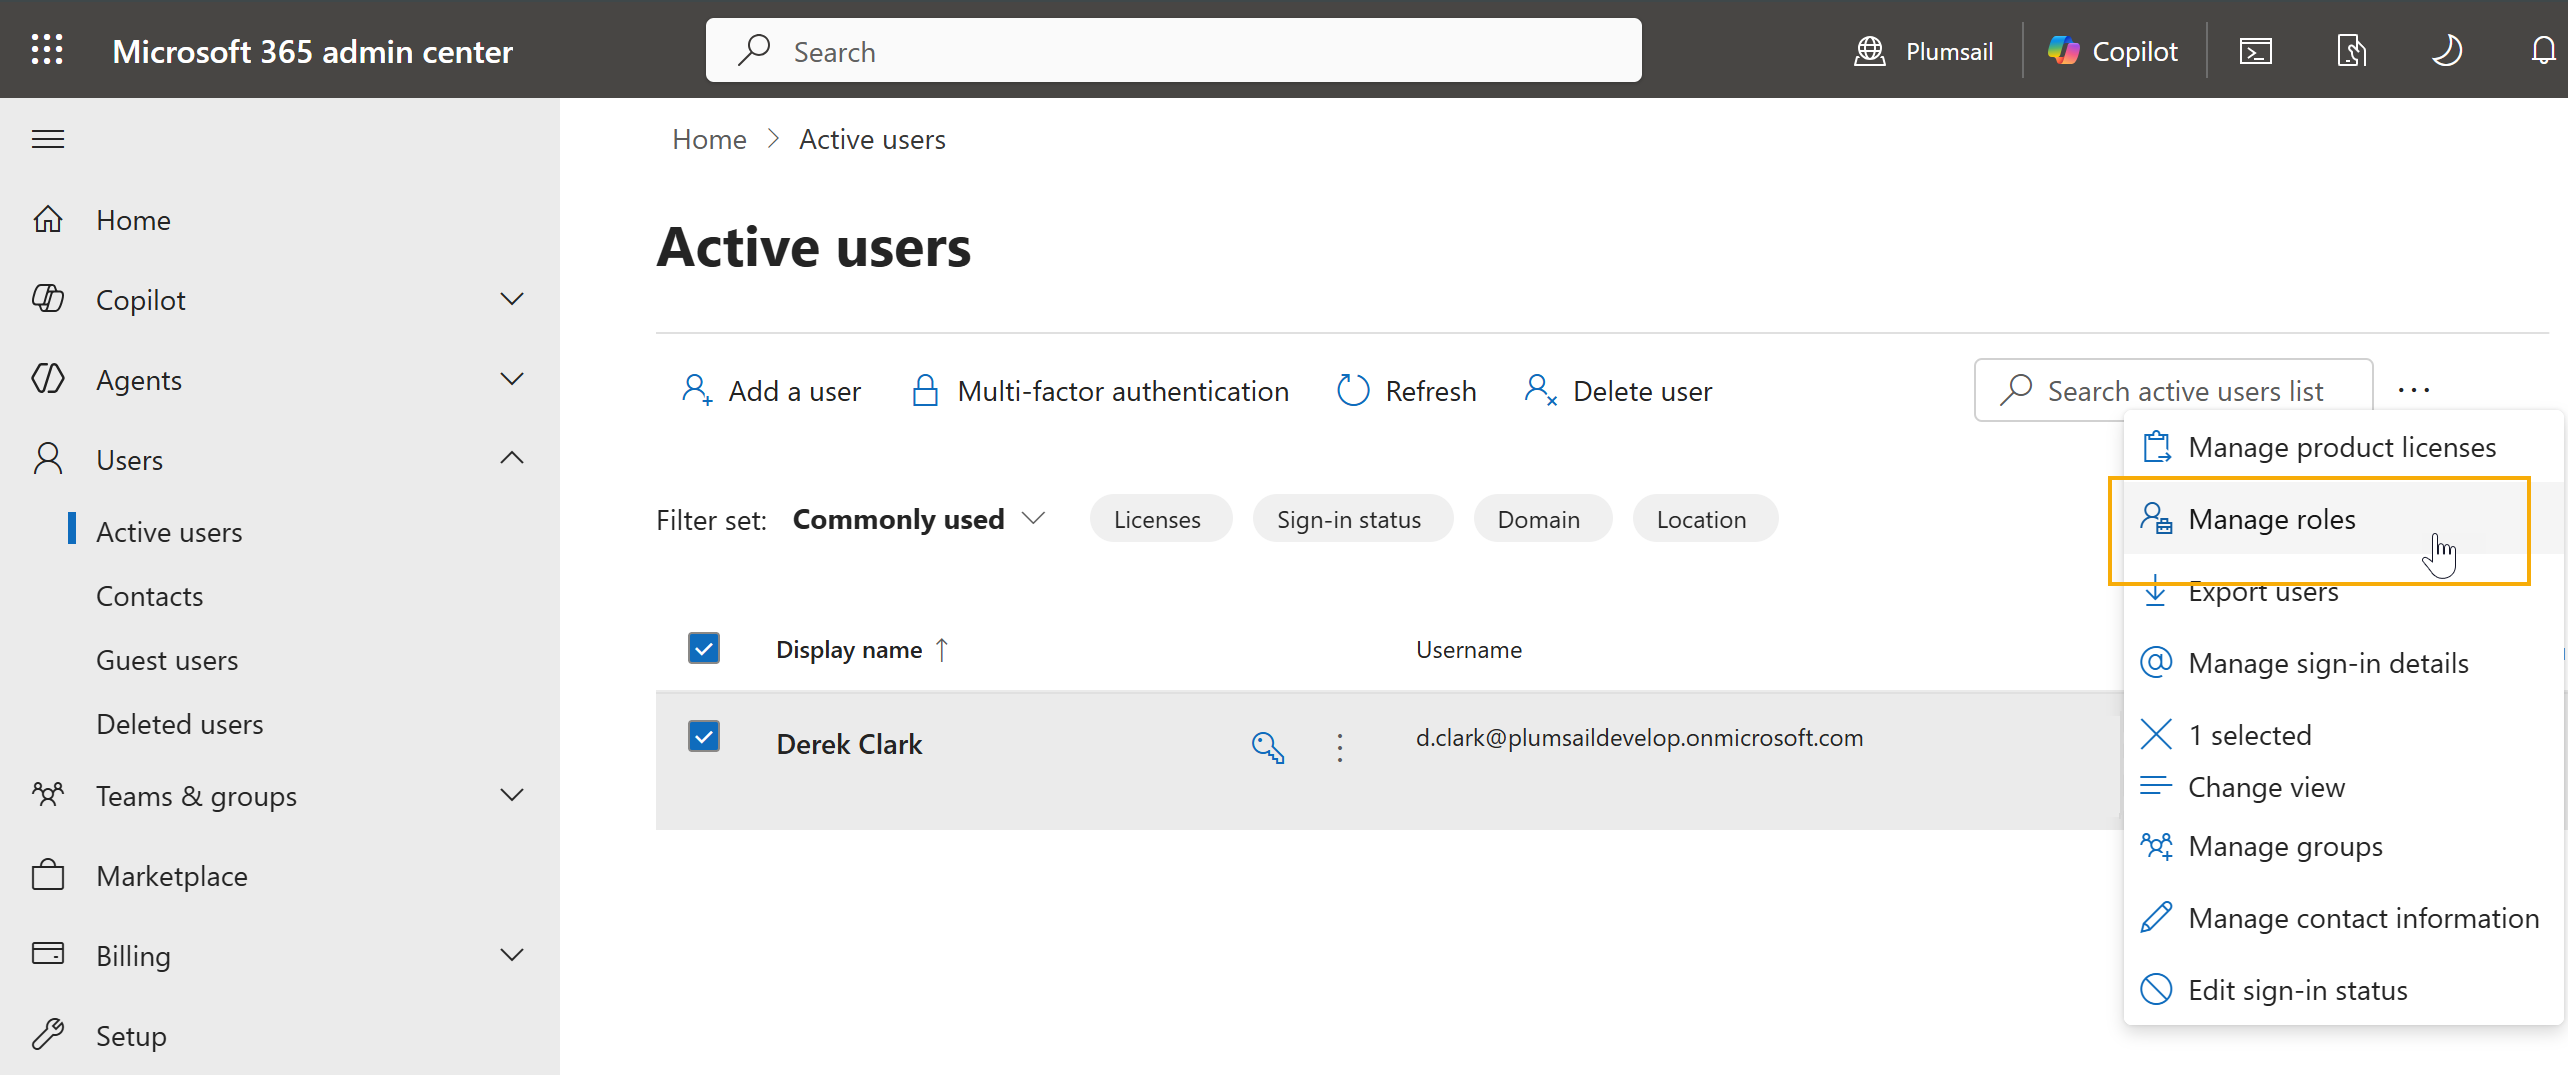This screenshot has width=2568, height=1075.
Task: Choose Export users in the menu
Action: coord(2343,591)
